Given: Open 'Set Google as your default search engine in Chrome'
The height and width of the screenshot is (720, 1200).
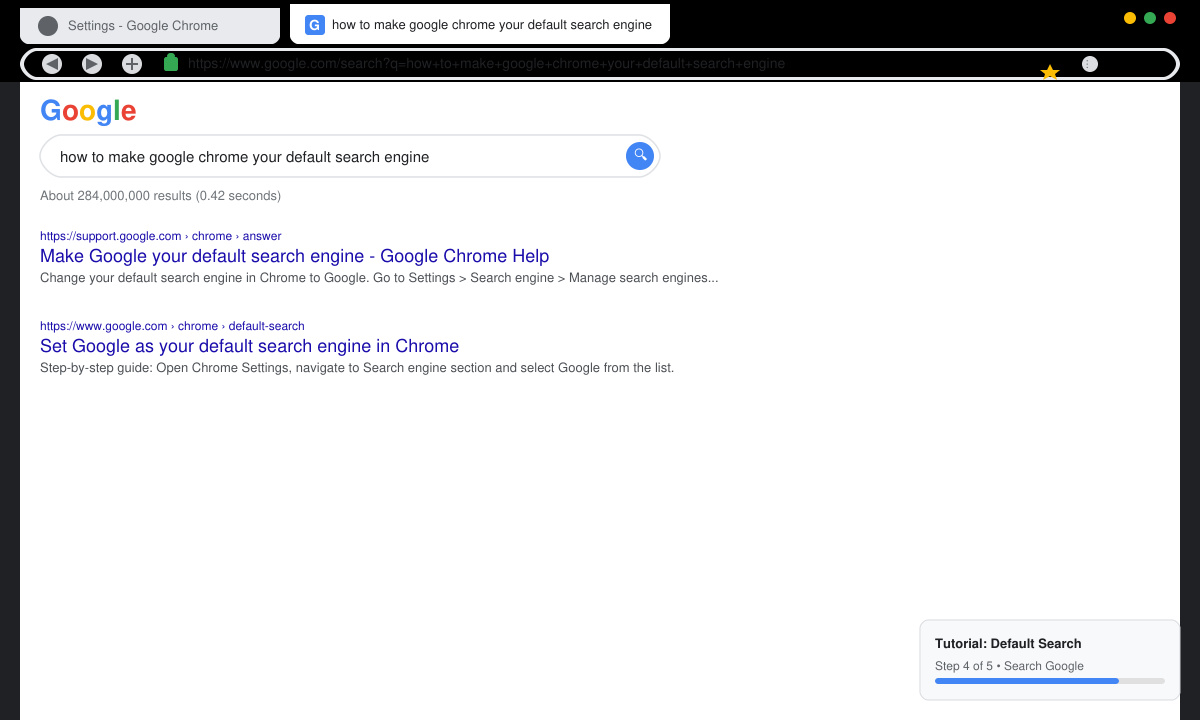Looking at the screenshot, I should [250, 346].
